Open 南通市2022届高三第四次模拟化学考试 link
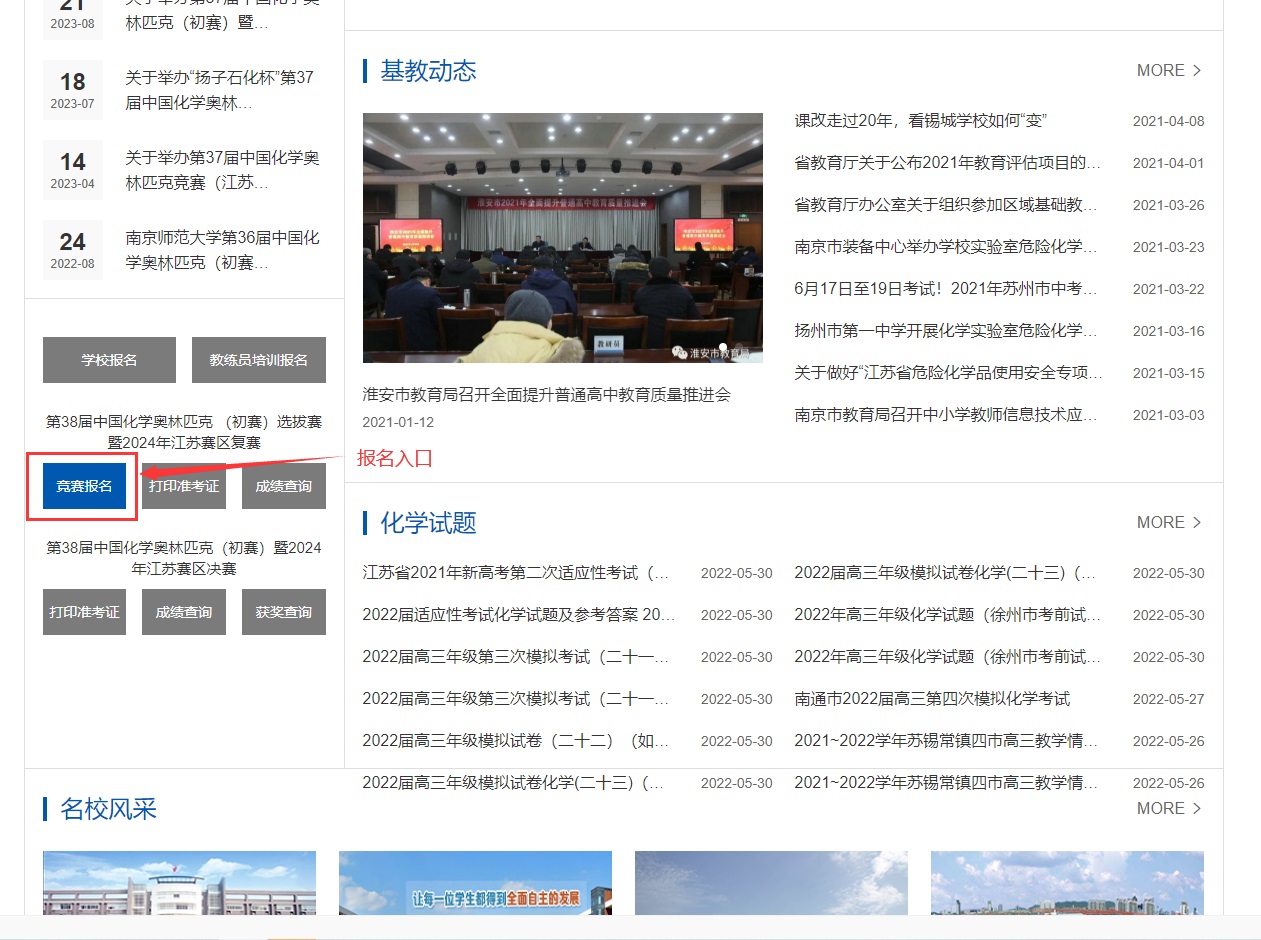Image resolution: width=1261 pixels, height=940 pixels. tap(932, 699)
